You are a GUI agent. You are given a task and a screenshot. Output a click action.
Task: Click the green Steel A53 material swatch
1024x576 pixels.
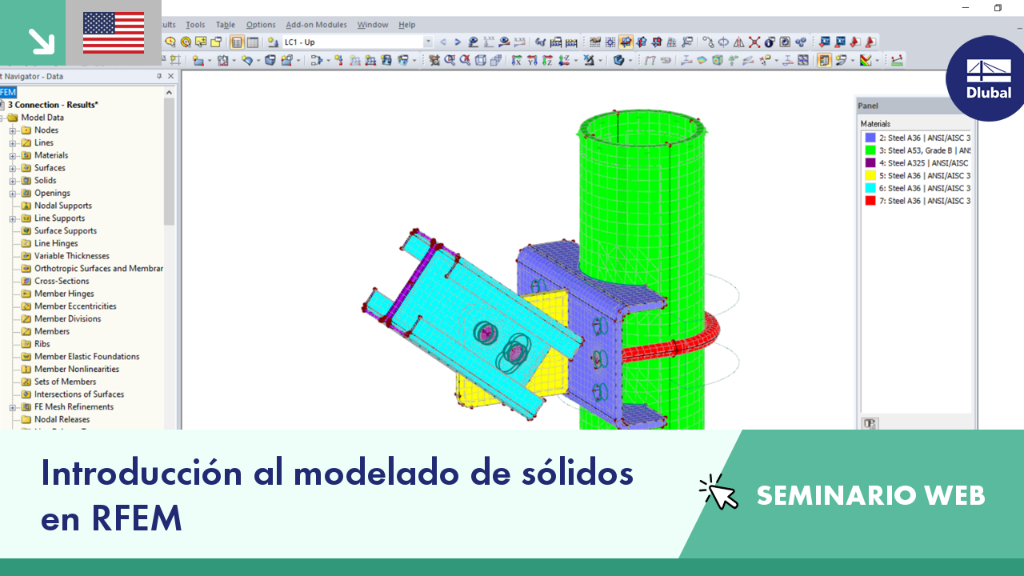(x=870, y=151)
